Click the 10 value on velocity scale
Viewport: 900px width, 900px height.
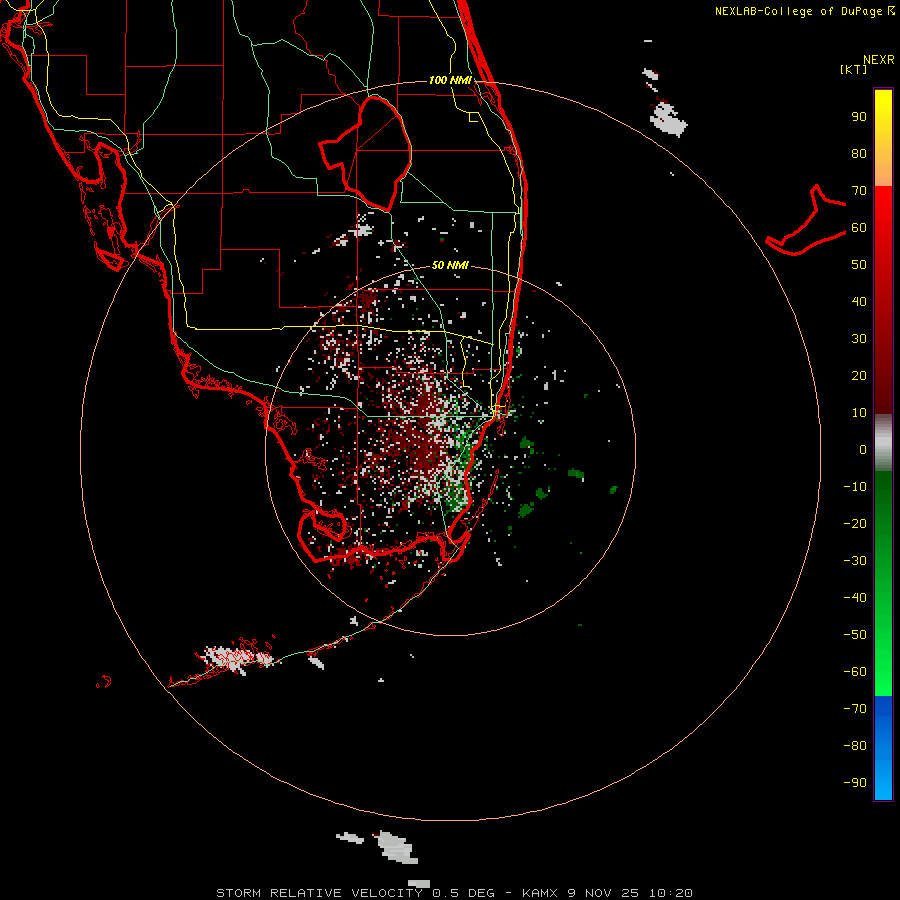[859, 413]
